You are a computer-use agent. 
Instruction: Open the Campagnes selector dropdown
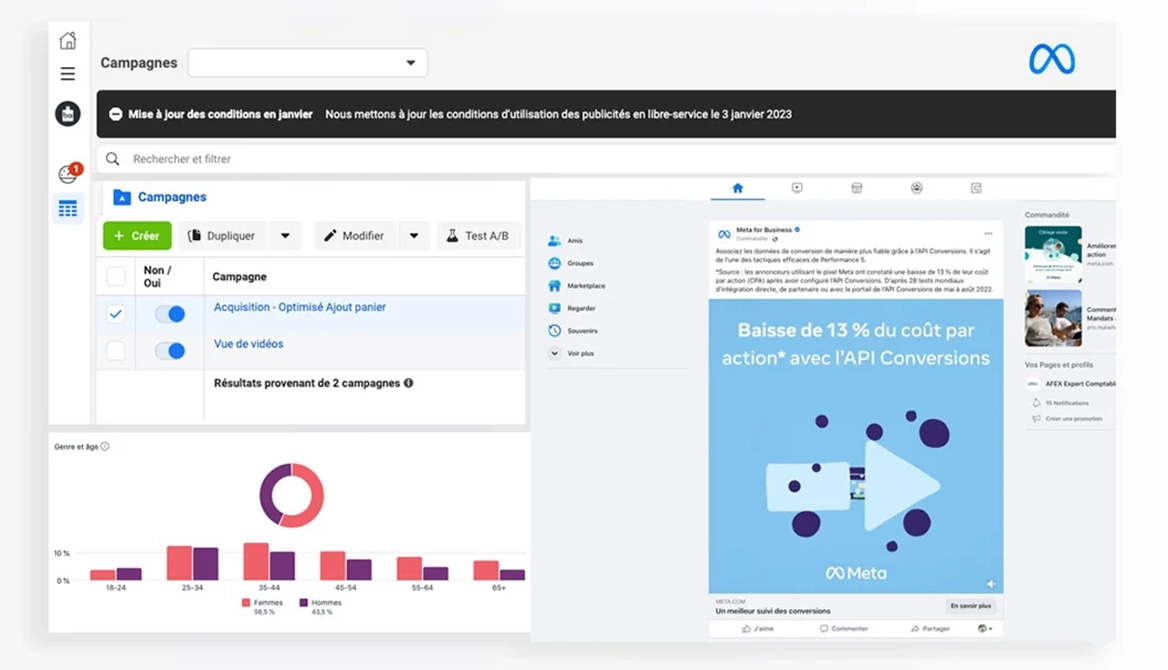308,63
